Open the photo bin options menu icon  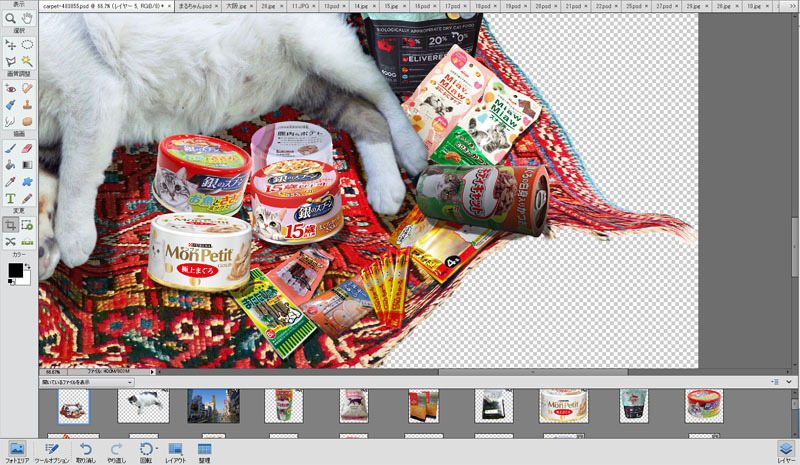click(x=774, y=382)
